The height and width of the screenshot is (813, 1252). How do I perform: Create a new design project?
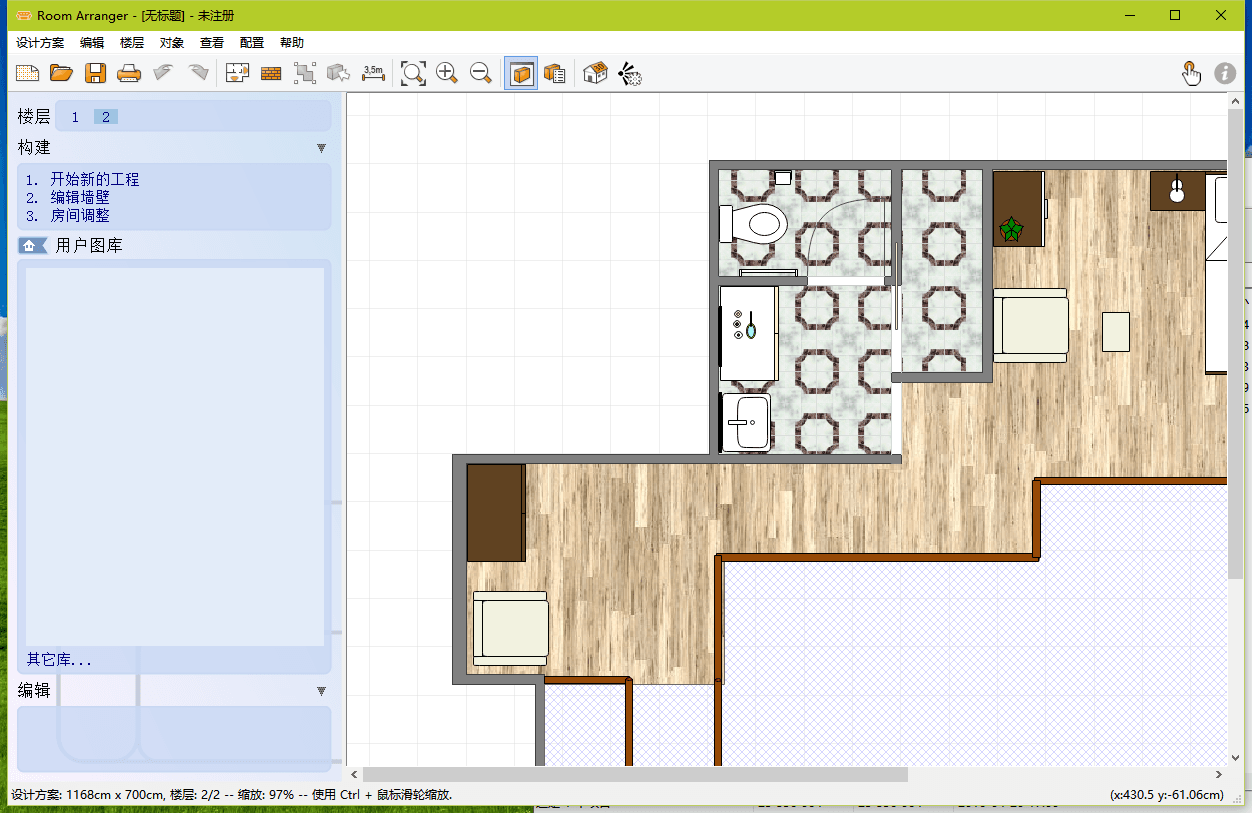pos(27,72)
